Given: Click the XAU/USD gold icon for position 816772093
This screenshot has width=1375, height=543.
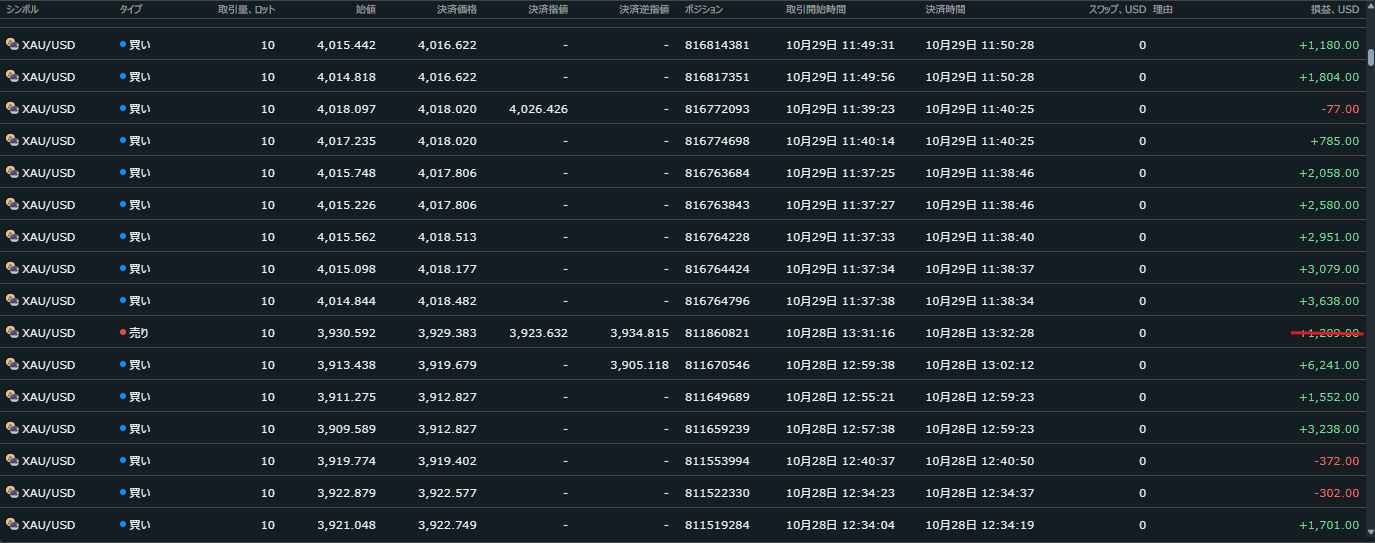Looking at the screenshot, I should coord(12,109).
